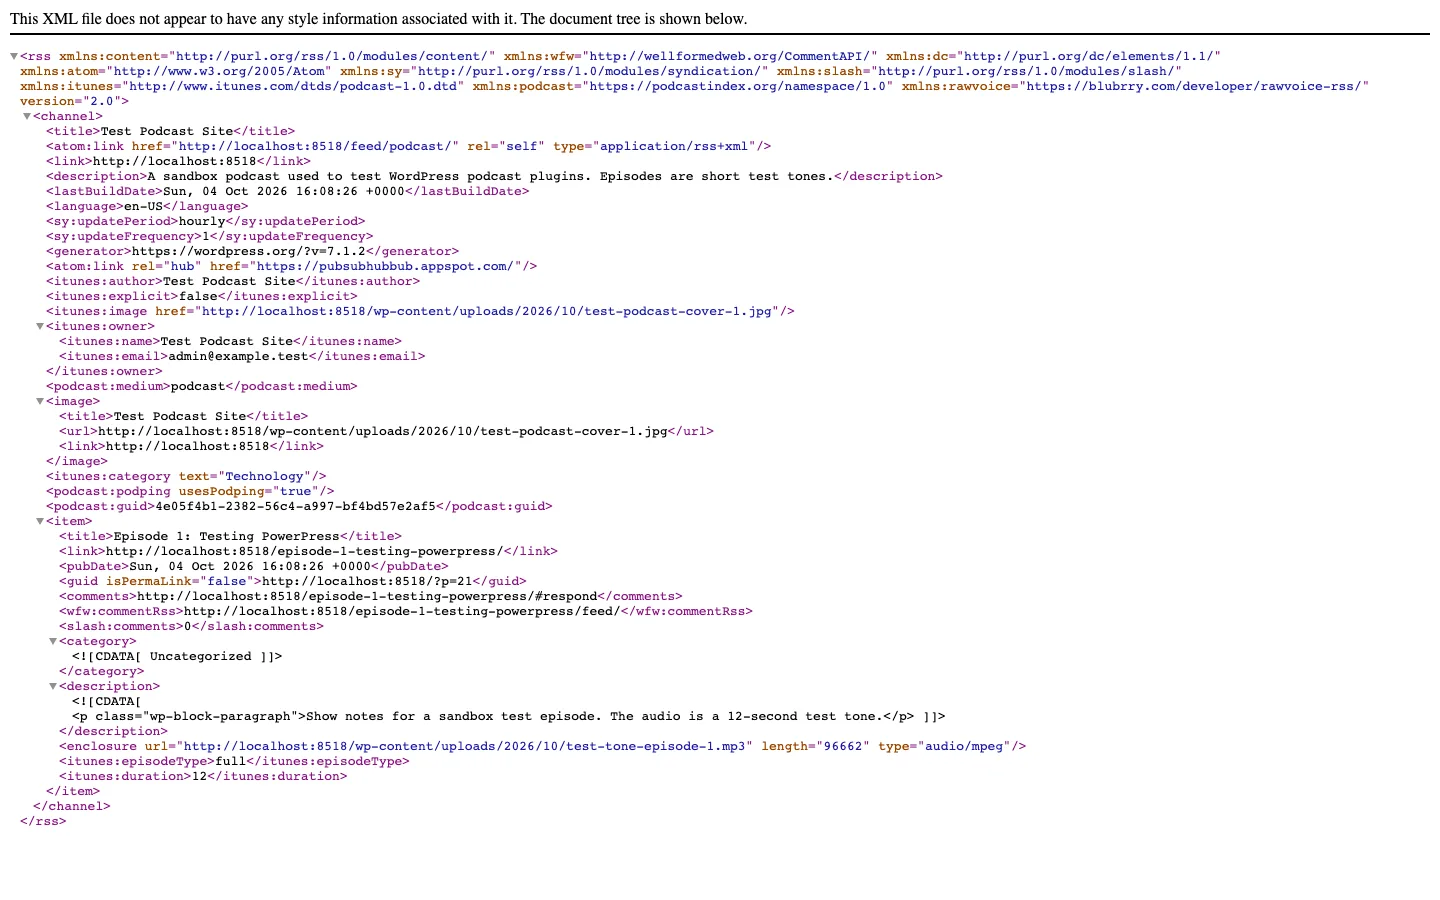The width and height of the screenshot is (1440, 900).
Task: Collapse the episode description node
Action: (53, 687)
